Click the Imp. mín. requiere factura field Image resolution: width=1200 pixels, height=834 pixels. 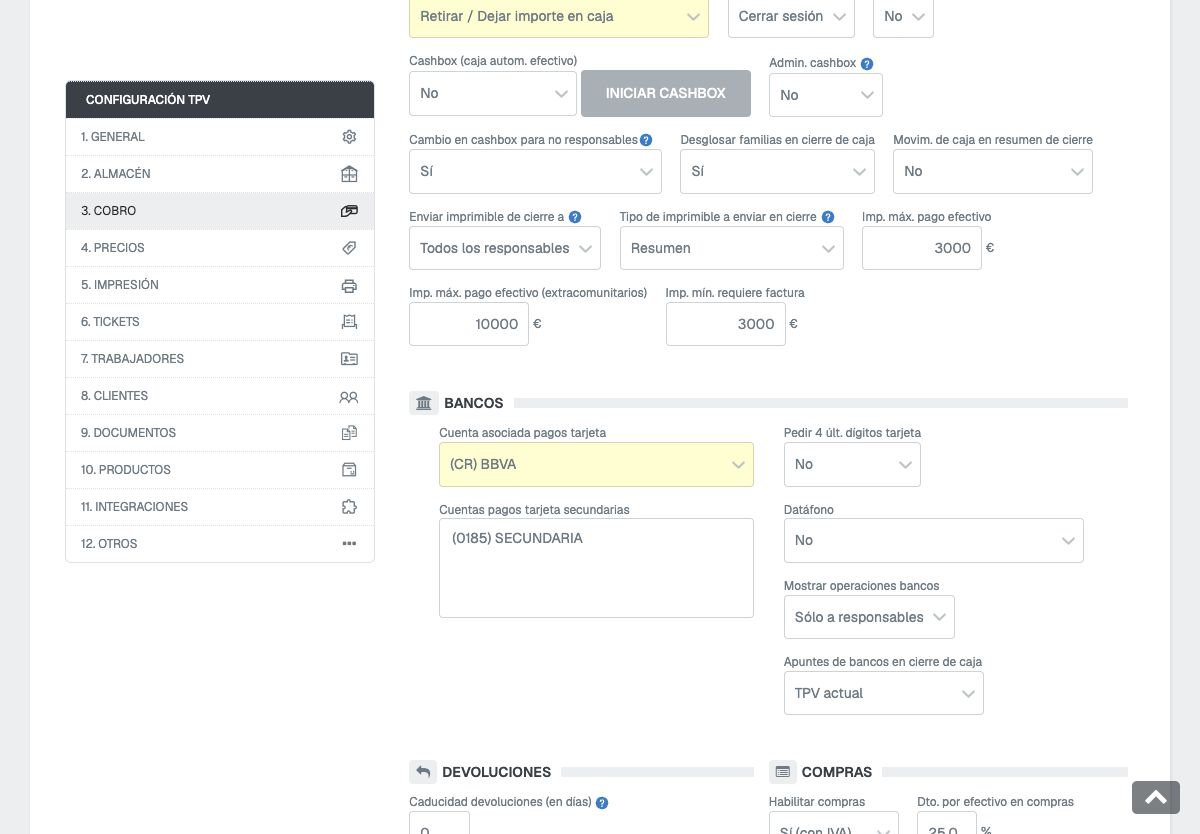coord(726,324)
